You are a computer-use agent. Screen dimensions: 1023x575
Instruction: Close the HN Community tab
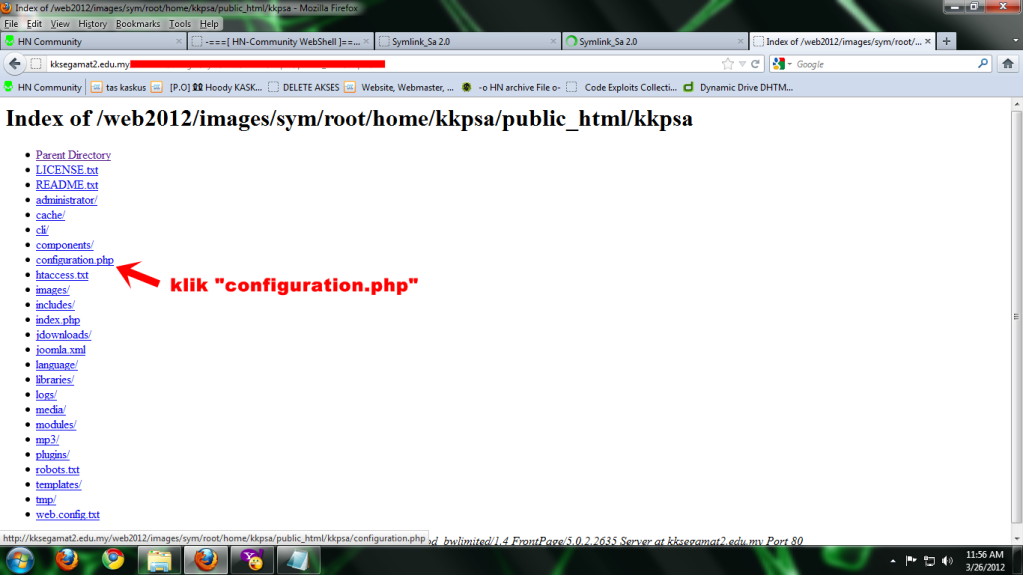(179, 41)
